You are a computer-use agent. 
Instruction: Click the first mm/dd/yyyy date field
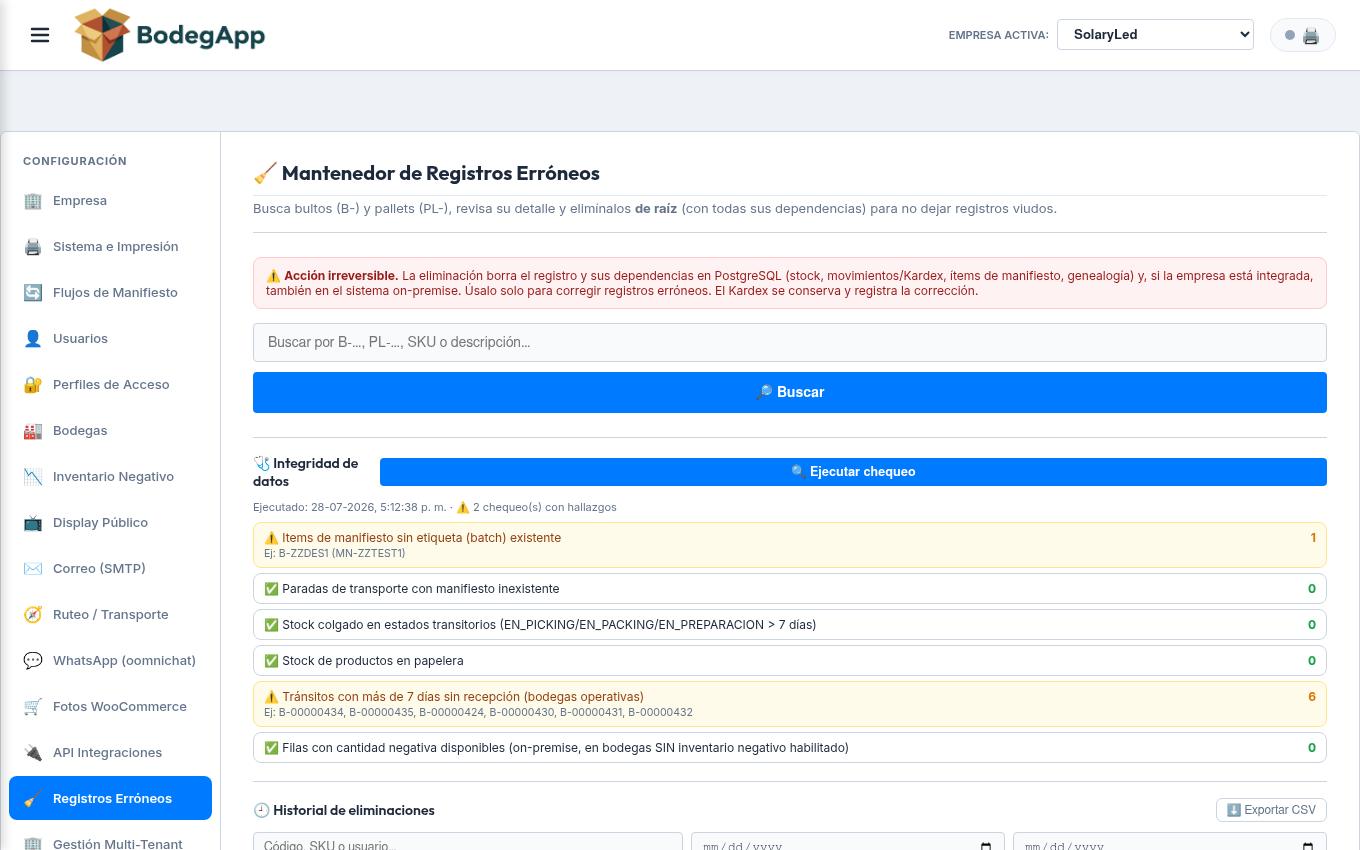847,842
